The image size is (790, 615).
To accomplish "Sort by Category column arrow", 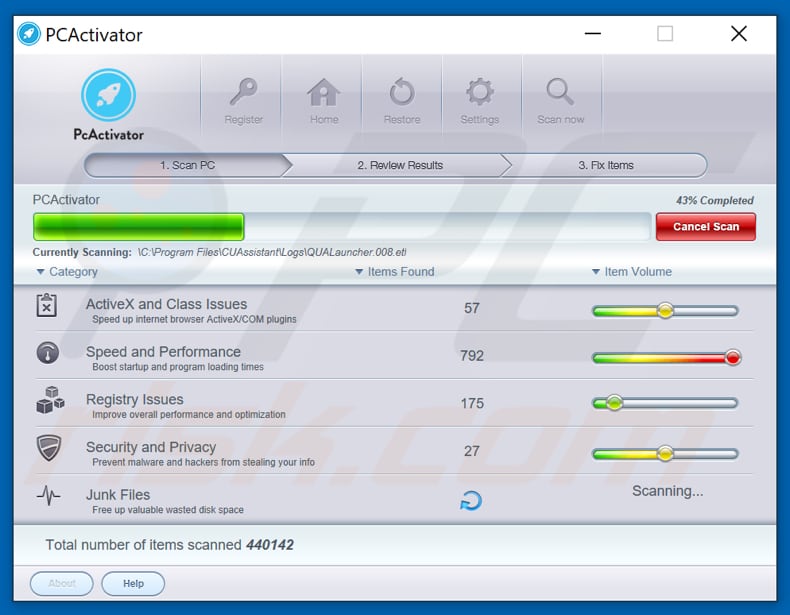I will pos(40,272).
